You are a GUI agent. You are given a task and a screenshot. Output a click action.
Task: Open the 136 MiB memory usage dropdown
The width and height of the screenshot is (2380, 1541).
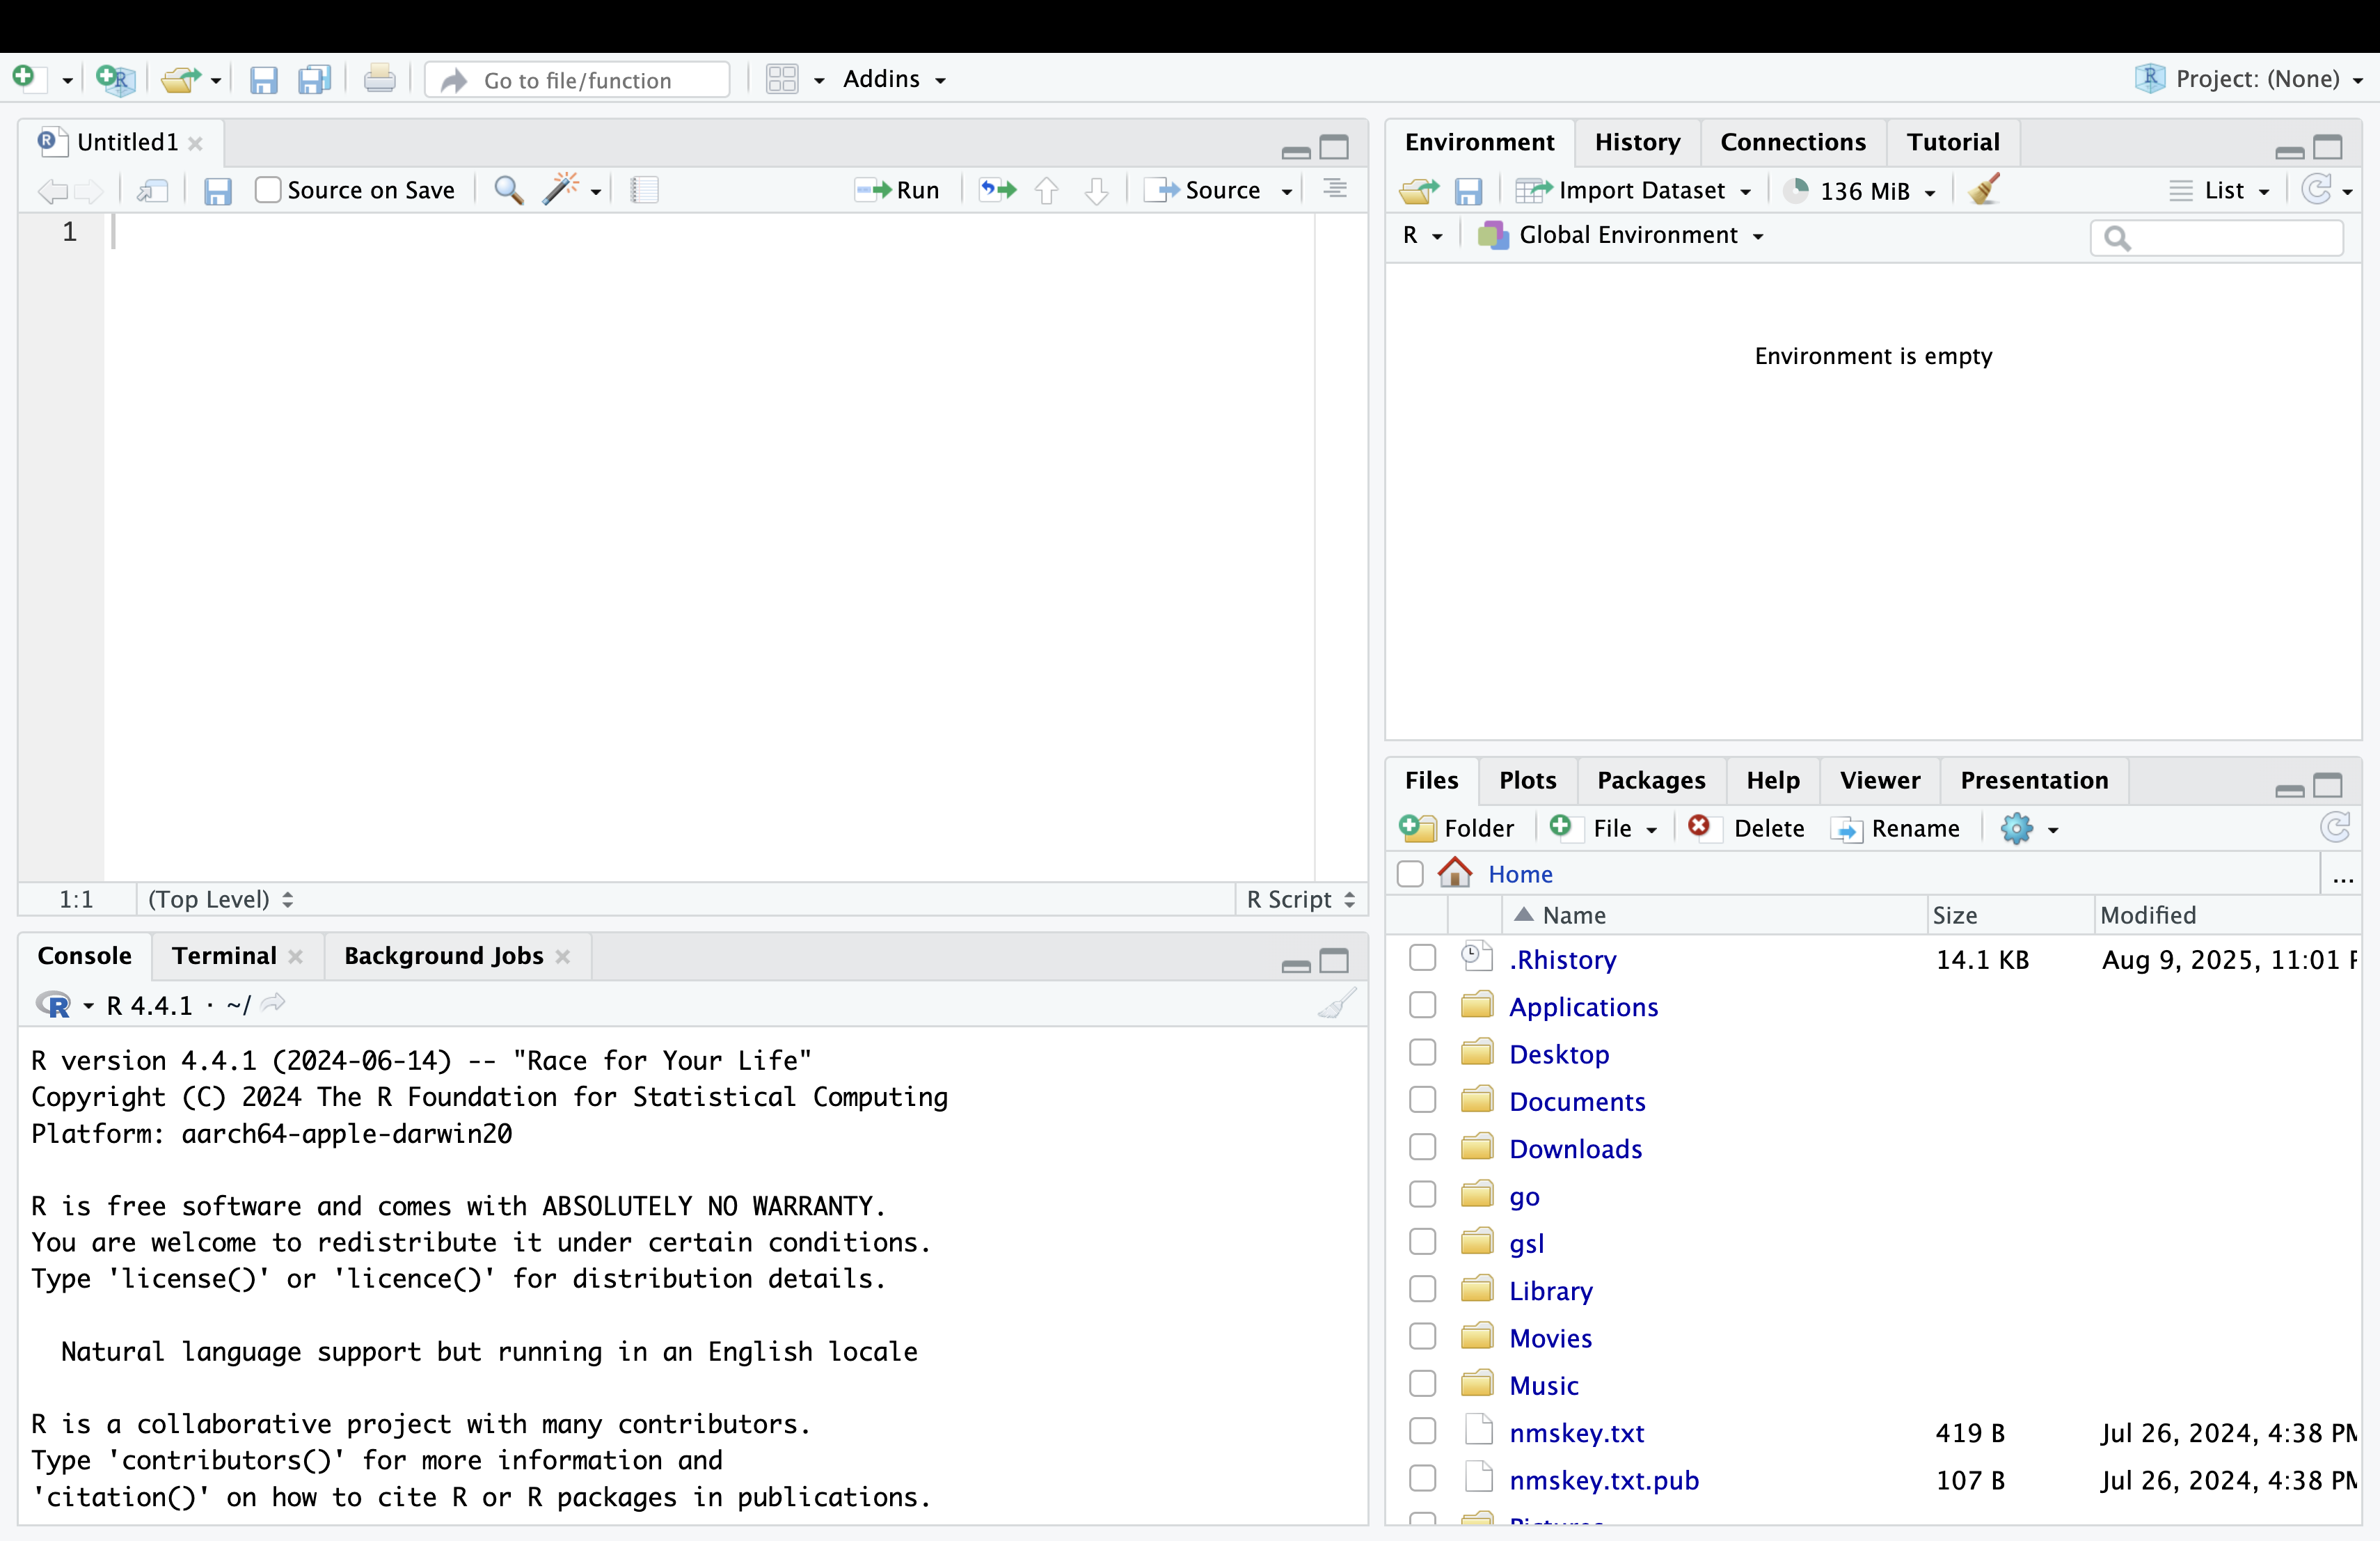point(1860,190)
